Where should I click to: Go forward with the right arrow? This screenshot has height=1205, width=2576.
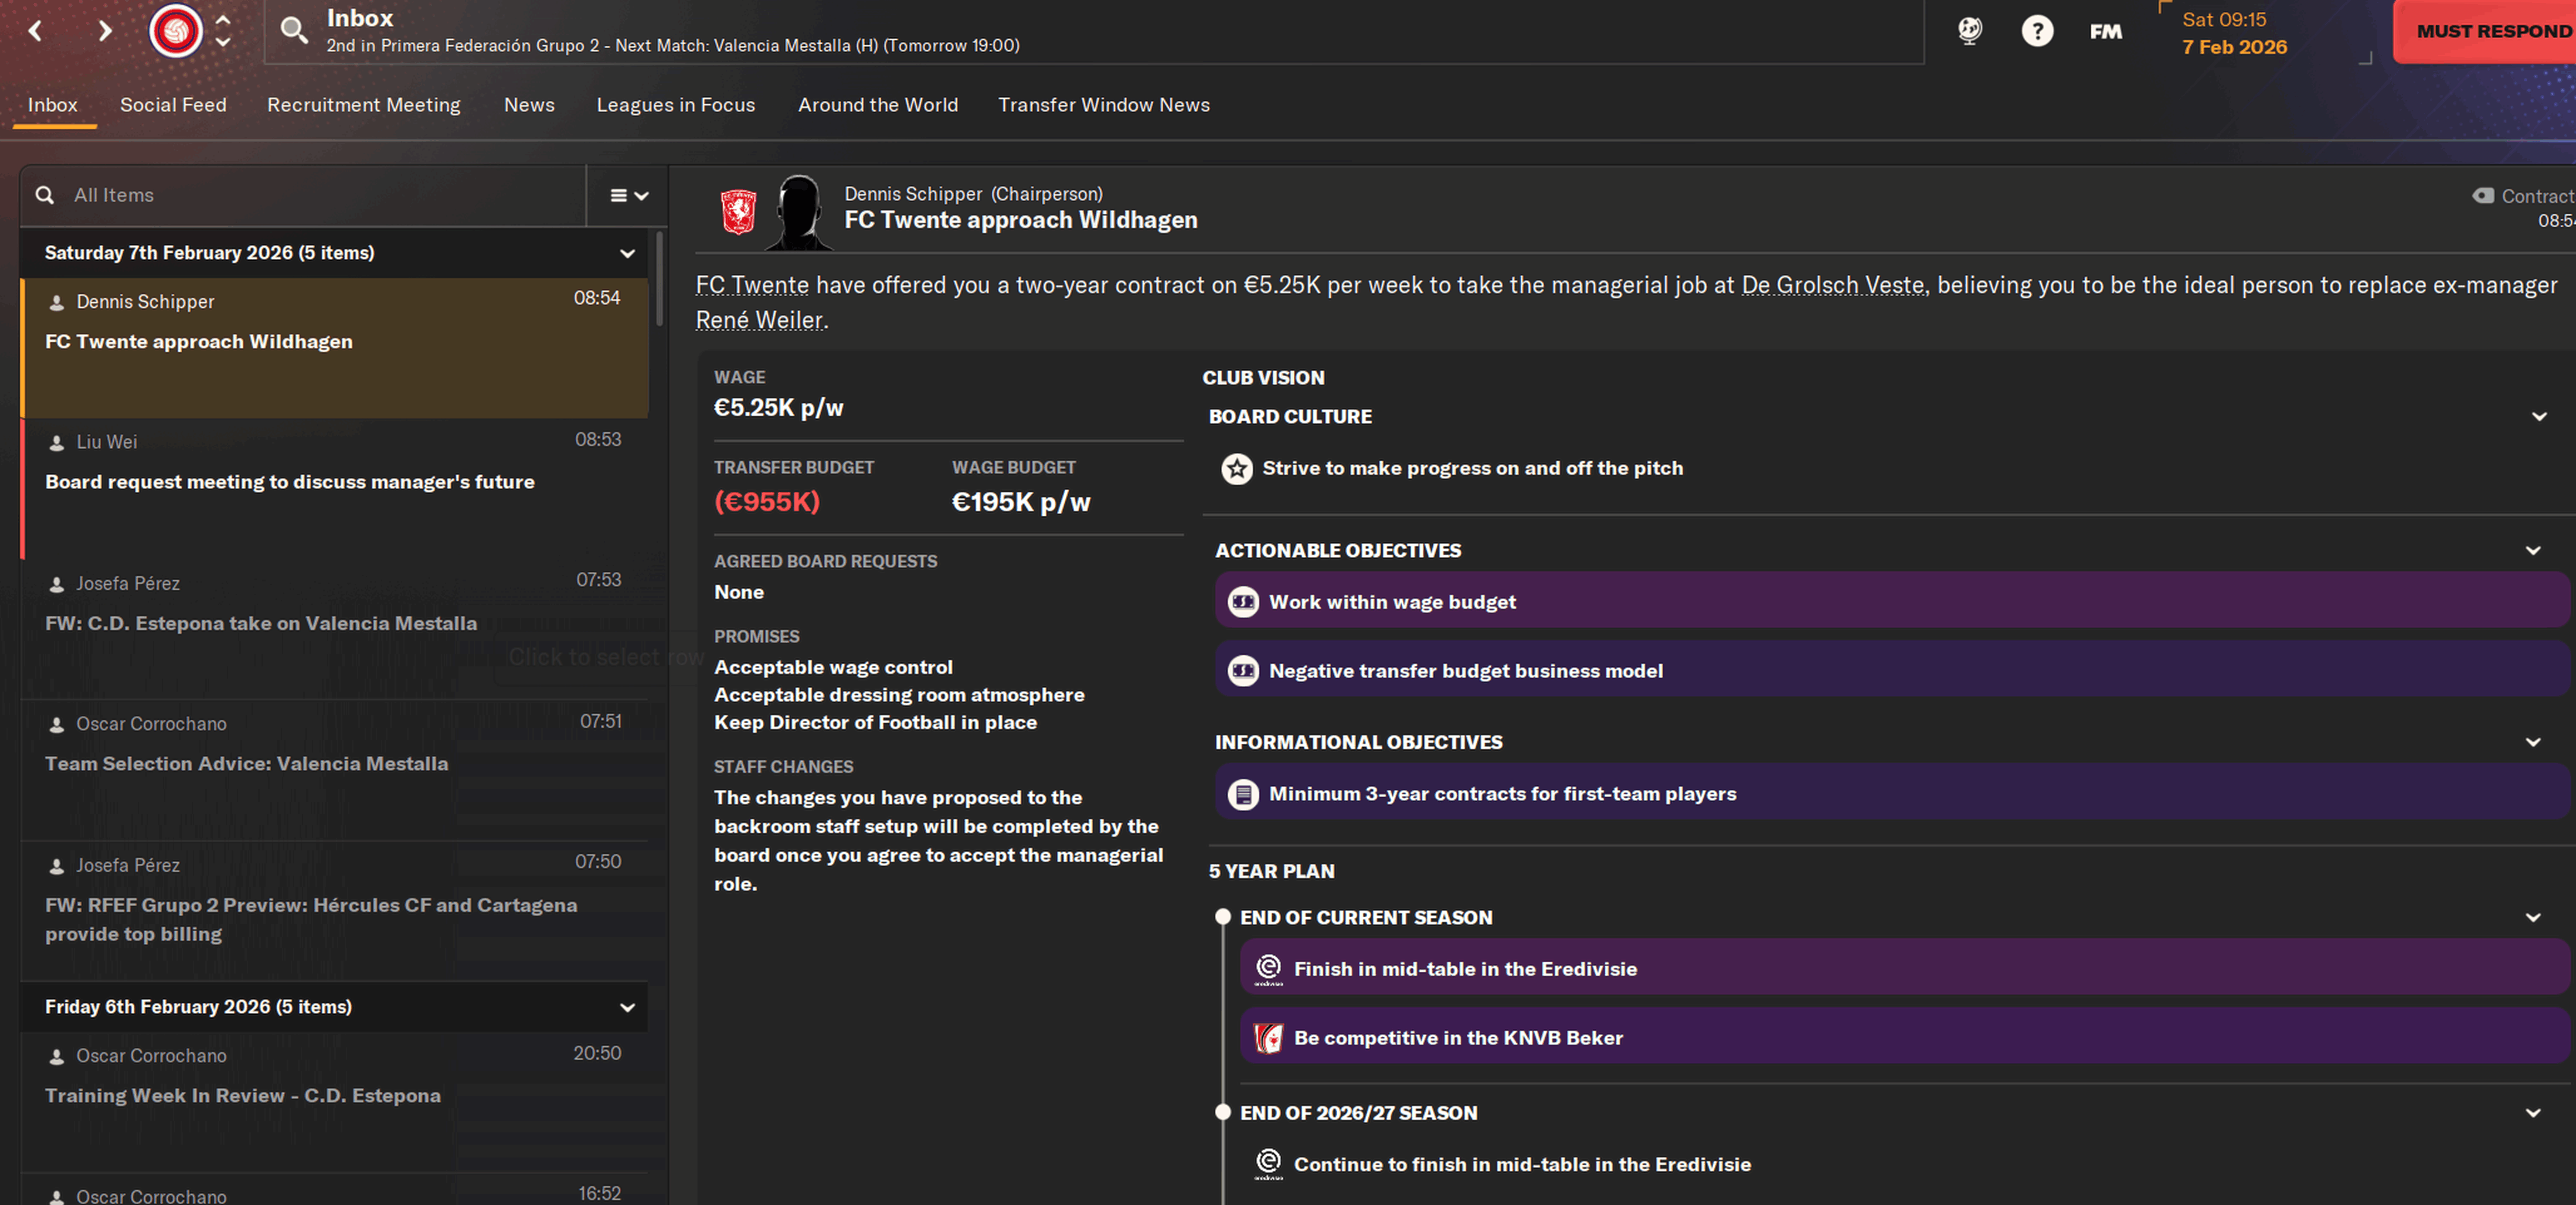pyautogui.click(x=104, y=31)
